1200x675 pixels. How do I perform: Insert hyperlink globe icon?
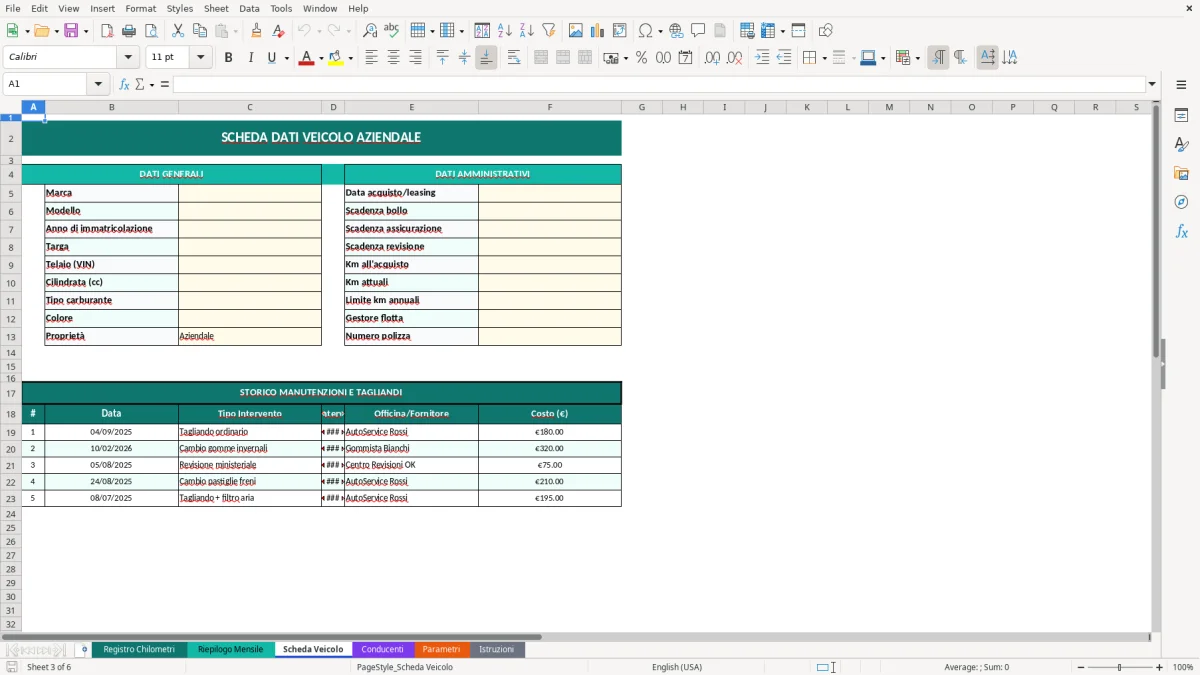tap(676, 31)
